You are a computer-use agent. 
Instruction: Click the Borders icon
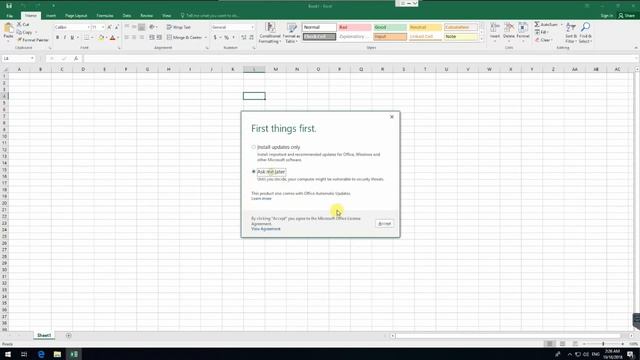click(x=86, y=38)
